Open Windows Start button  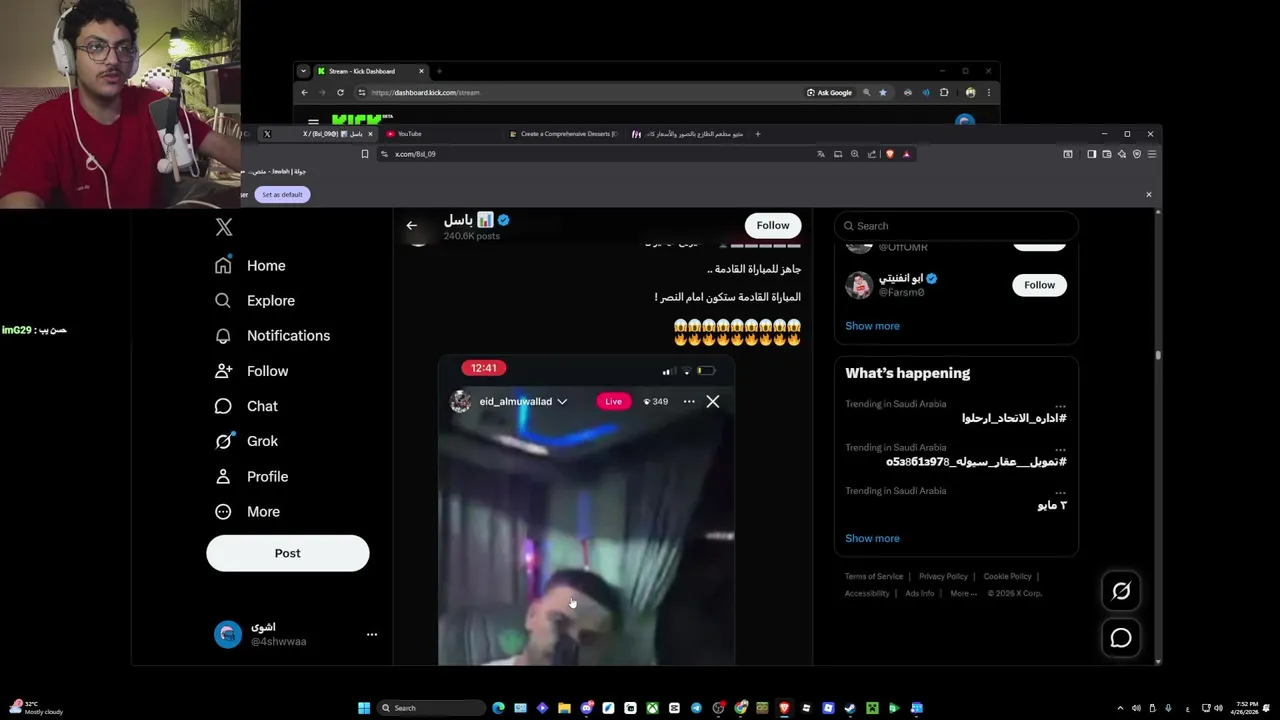click(364, 708)
